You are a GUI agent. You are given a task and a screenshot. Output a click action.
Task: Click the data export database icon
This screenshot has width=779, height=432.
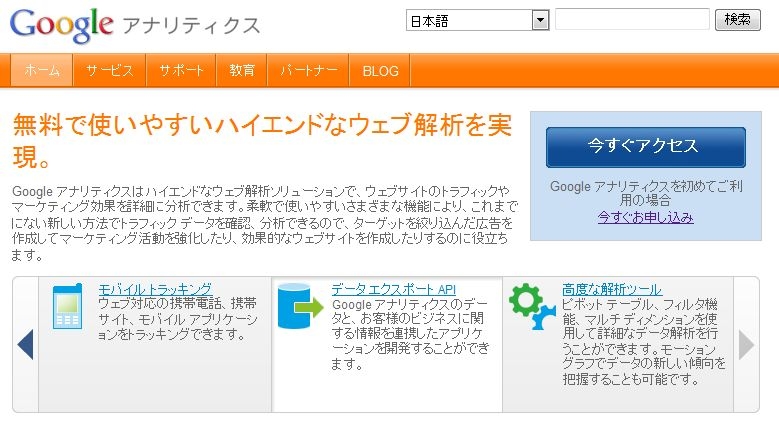point(300,306)
